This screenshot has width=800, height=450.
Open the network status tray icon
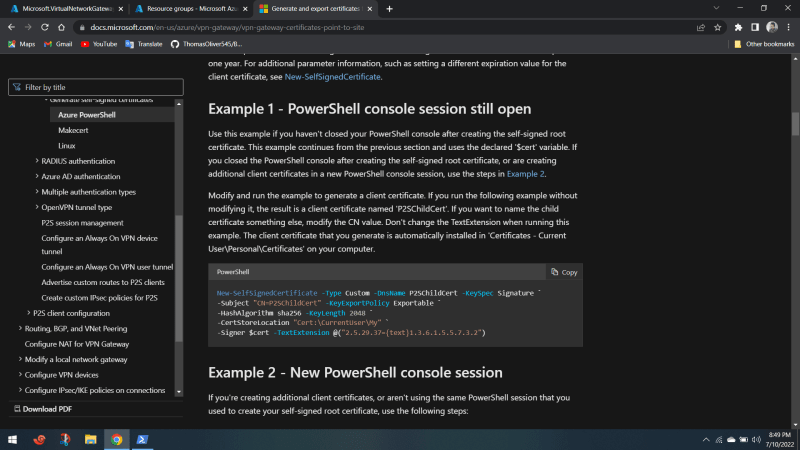[x=718, y=440]
